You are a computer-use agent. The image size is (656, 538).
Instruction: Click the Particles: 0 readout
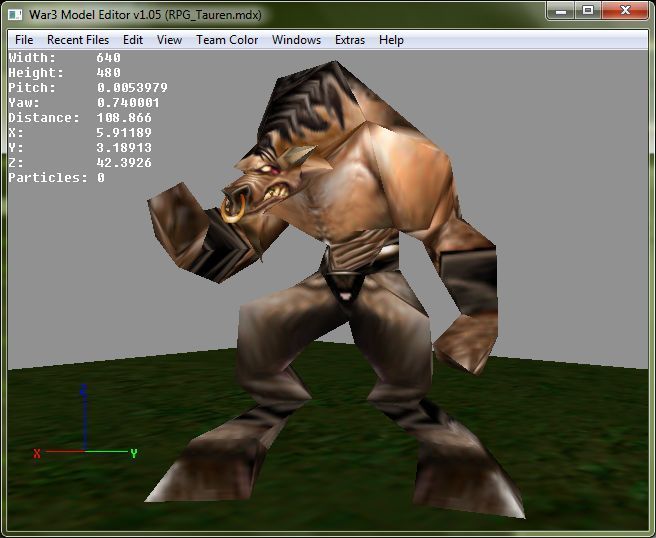[x=56, y=178]
